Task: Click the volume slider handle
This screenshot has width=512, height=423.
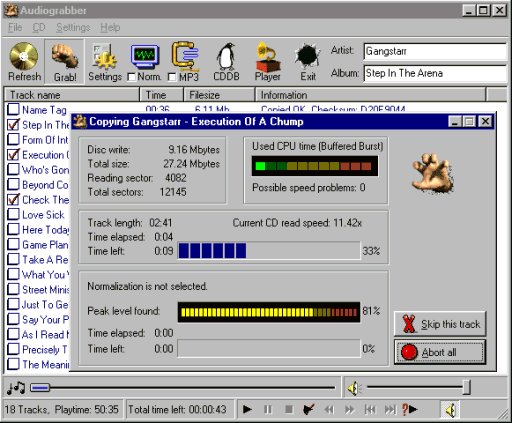Action: [x=467, y=388]
